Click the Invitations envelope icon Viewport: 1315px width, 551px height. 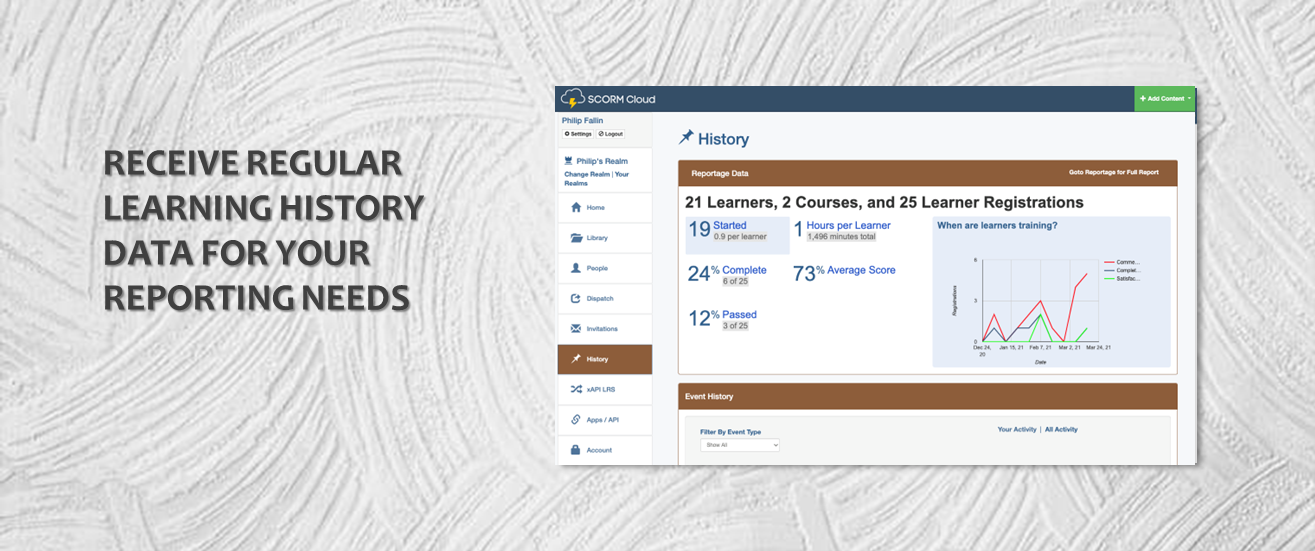576,328
